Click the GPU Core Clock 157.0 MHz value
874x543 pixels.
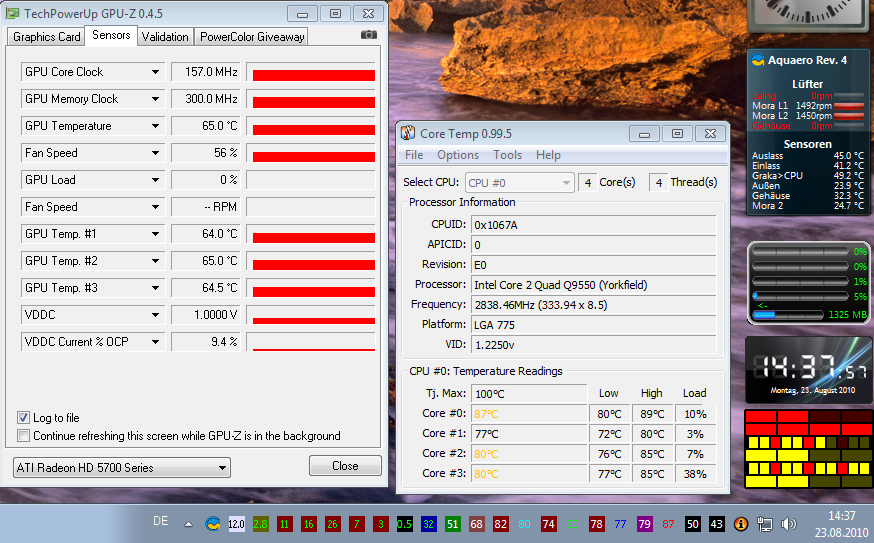coord(206,72)
